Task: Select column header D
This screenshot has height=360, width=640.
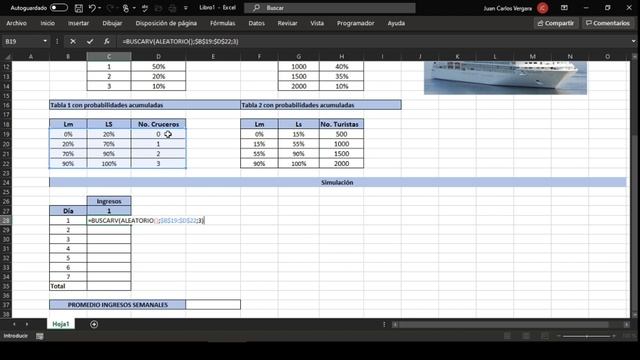Action: coord(158,56)
